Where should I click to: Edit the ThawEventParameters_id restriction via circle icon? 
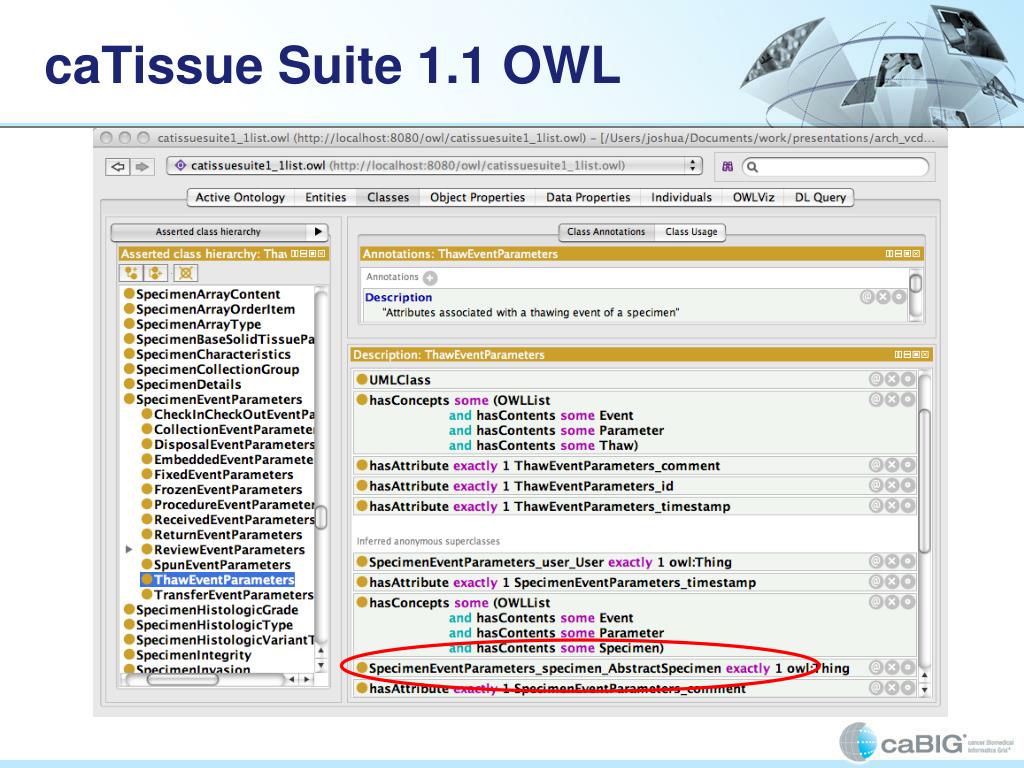pyautogui.click(x=908, y=485)
